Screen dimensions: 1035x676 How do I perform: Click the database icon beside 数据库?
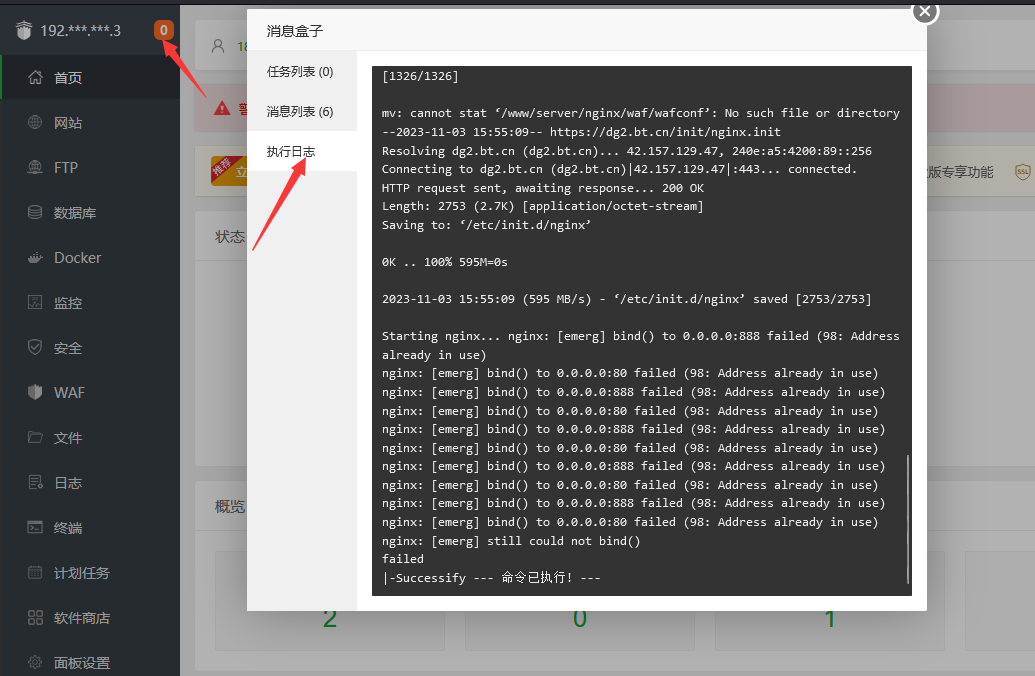[x=36, y=213]
